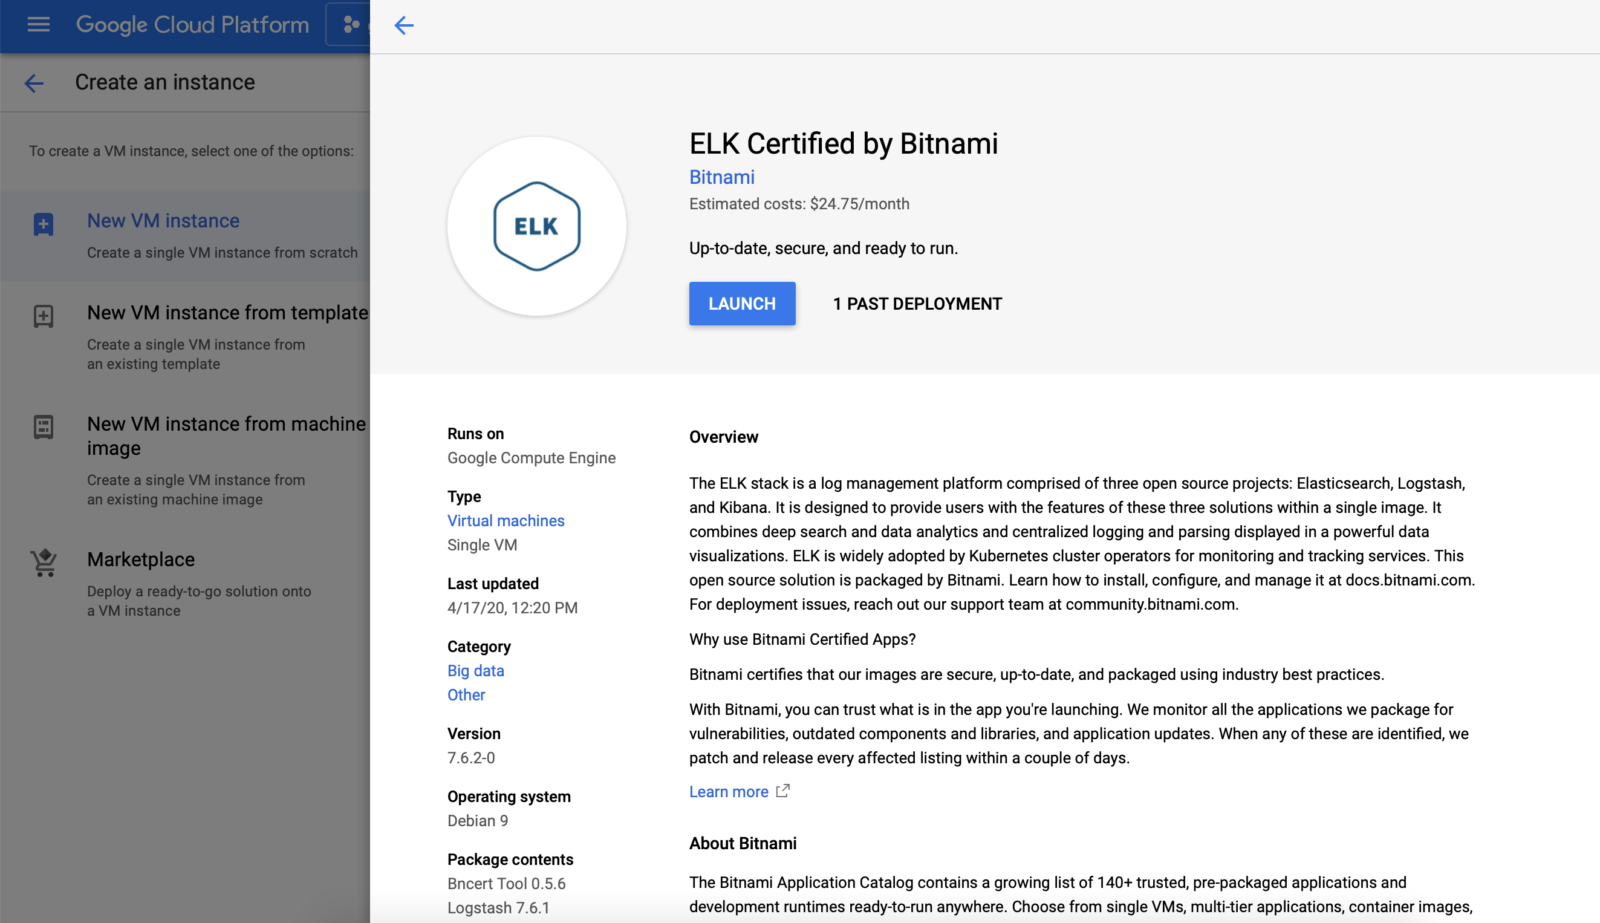
Task: Click the machine image icon
Action: point(43,428)
